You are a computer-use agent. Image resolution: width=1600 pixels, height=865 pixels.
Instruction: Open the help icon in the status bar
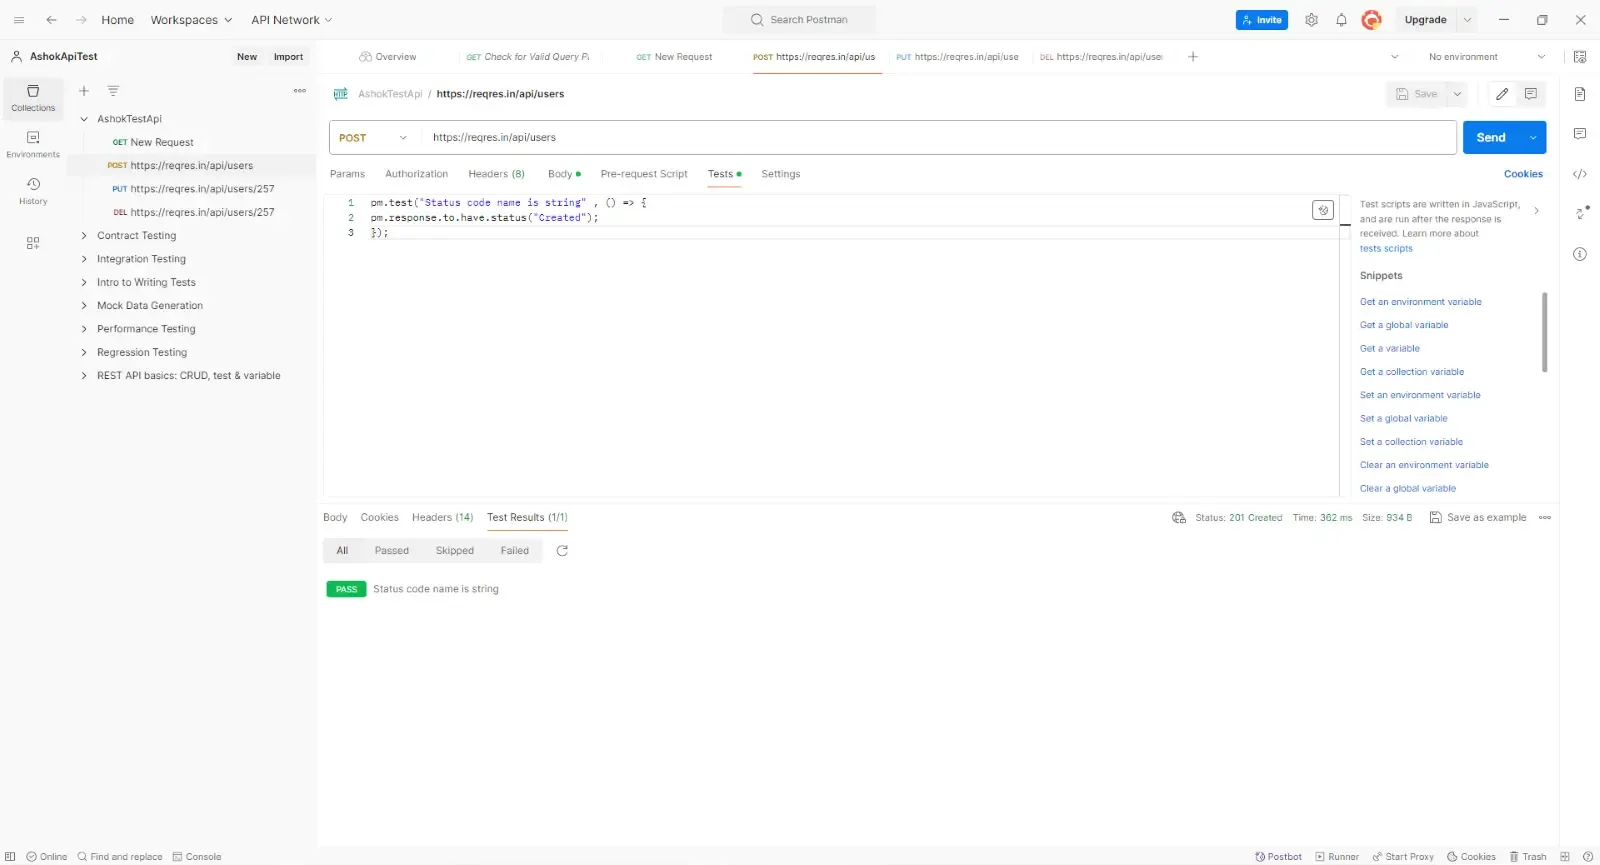(1587, 857)
